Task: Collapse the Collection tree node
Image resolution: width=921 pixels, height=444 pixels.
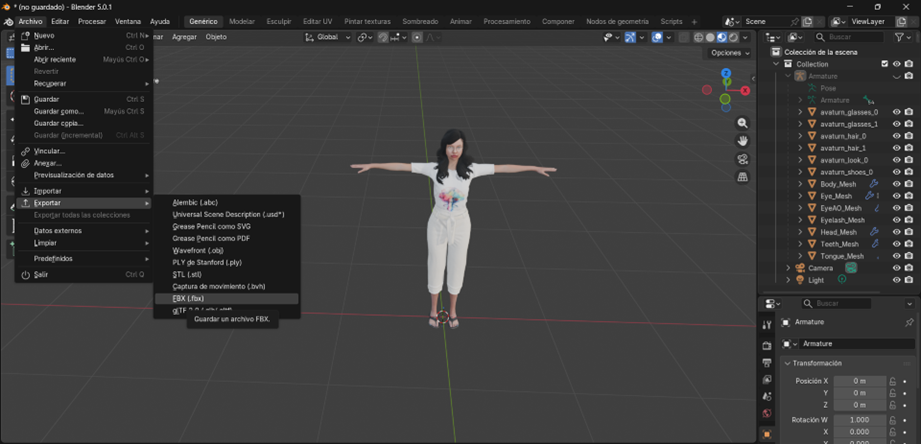Action: click(x=777, y=64)
